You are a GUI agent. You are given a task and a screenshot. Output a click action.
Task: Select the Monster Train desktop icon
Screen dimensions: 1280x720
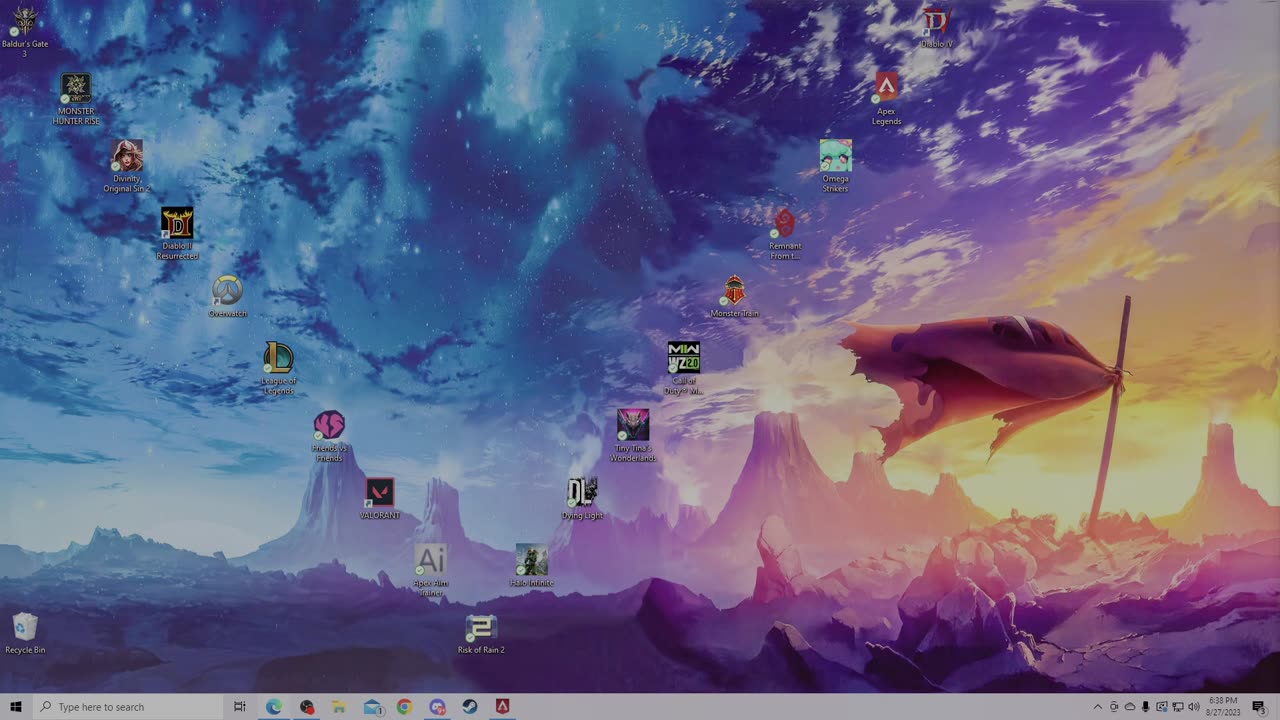point(734,297)
